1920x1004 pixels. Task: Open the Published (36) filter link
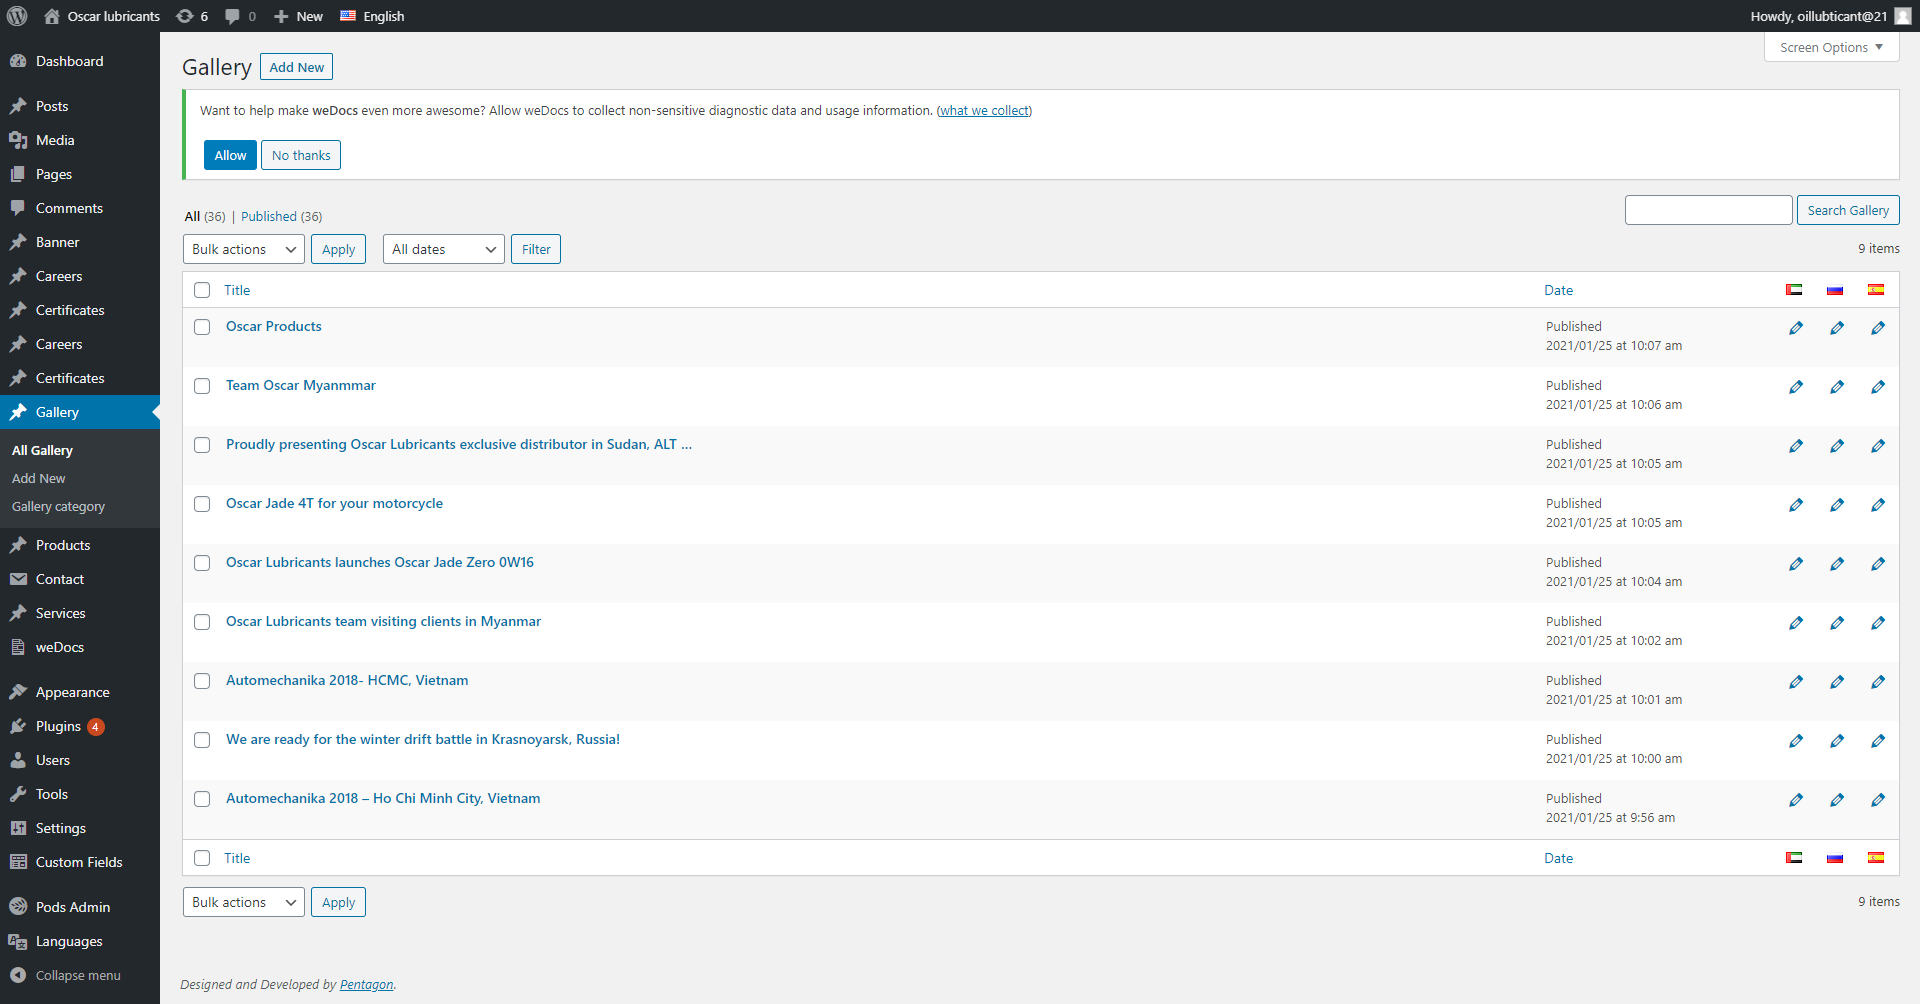point(281,216)
